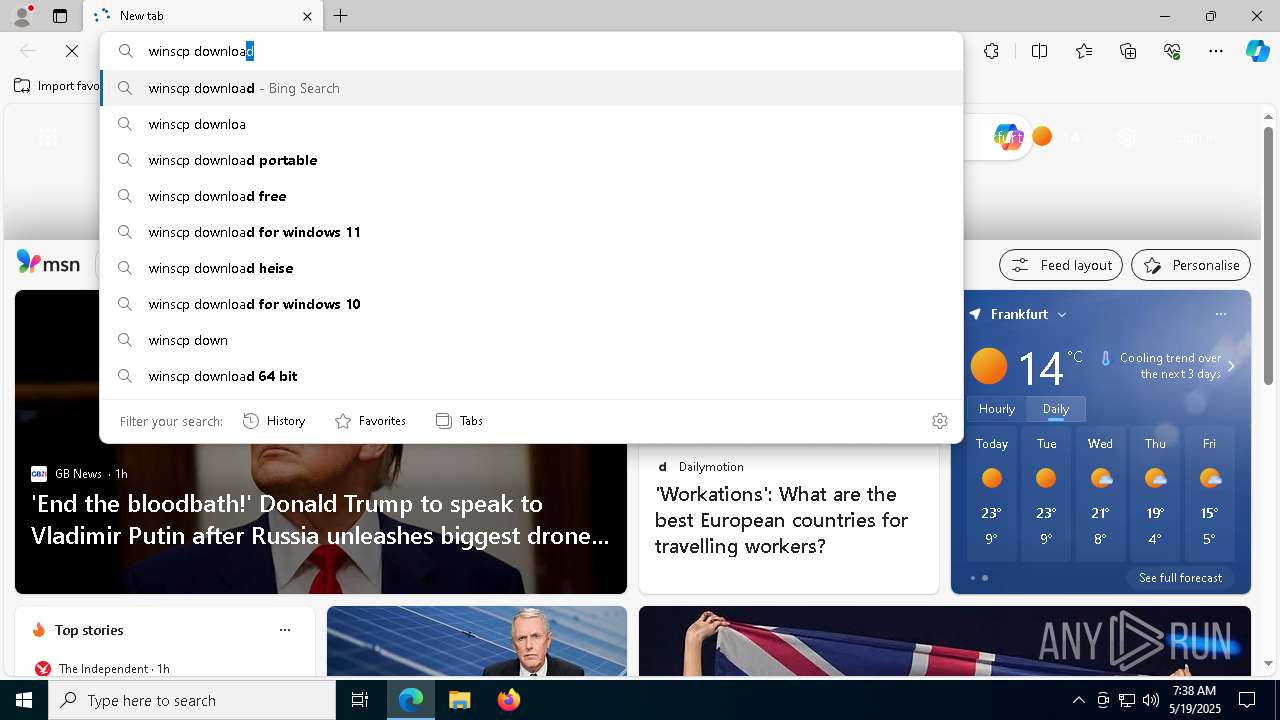Select Fri forecast column

click(1209, 496)
